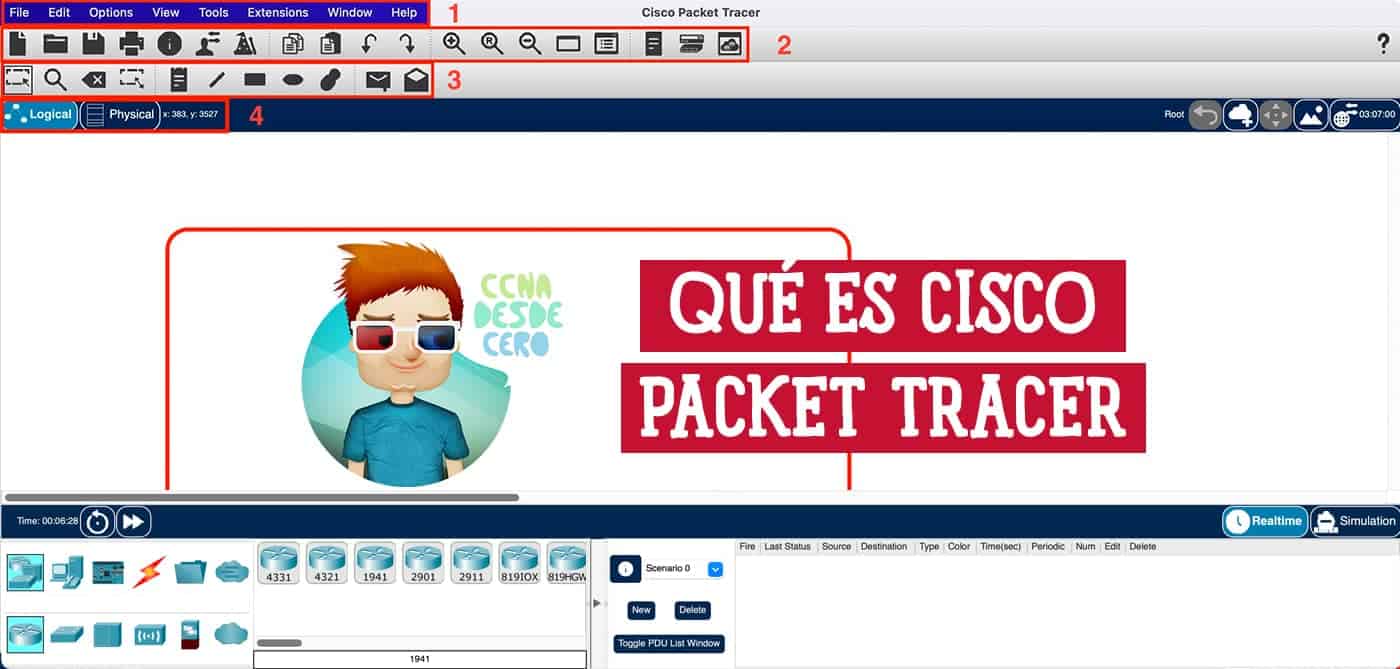Zoom out with the minus magnifier
Viewport: 1400px width, 669px height.
(530, 43)
